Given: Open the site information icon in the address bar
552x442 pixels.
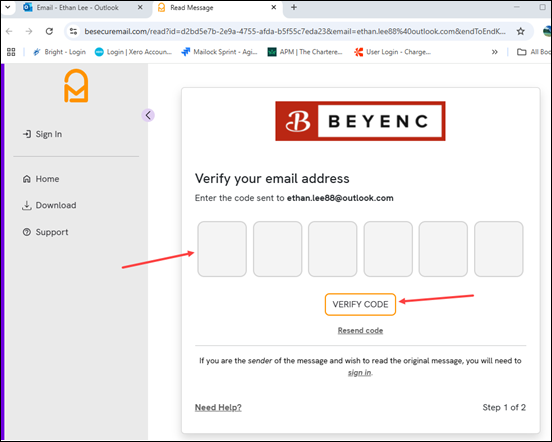Looking at the screenshot, I should (73, 31).
